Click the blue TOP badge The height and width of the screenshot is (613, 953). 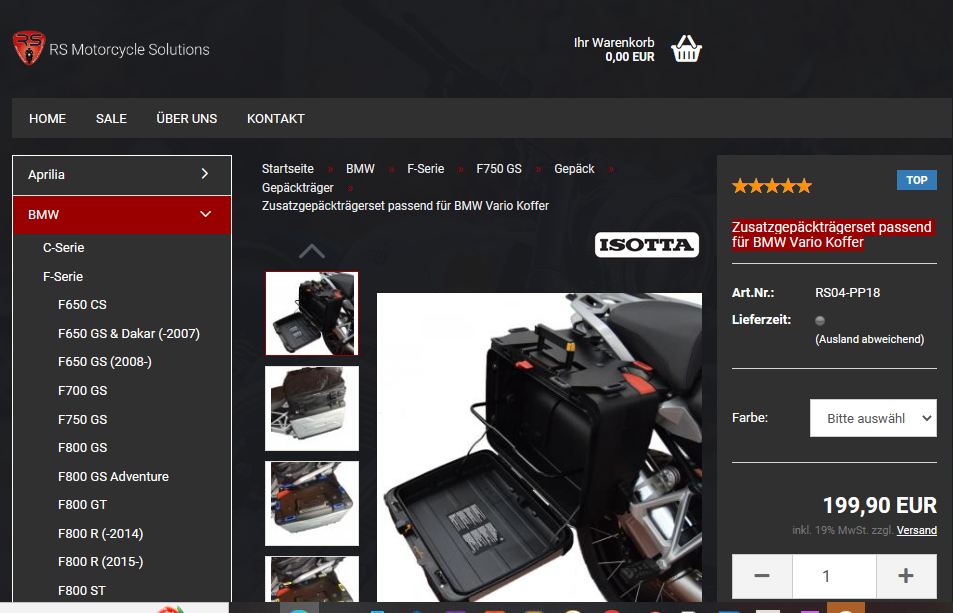pyautogui.click(x=916, y=180)
